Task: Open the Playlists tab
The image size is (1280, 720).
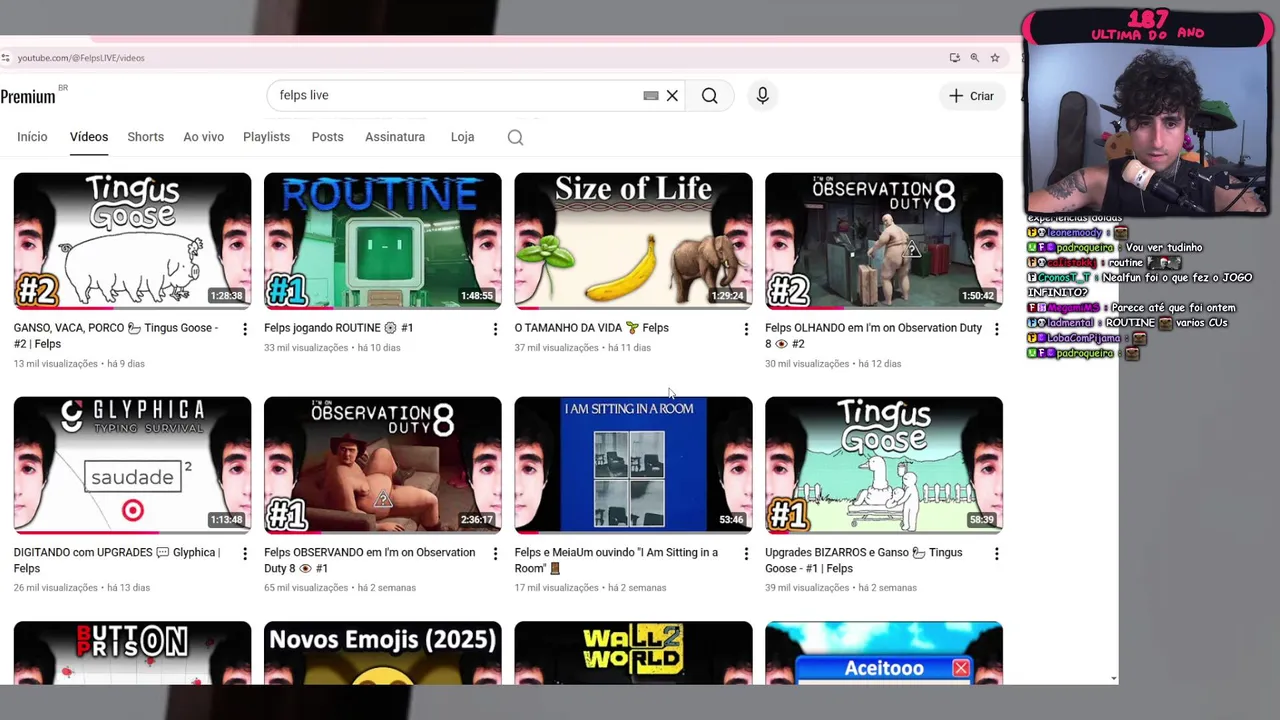Action: [266, 137]
